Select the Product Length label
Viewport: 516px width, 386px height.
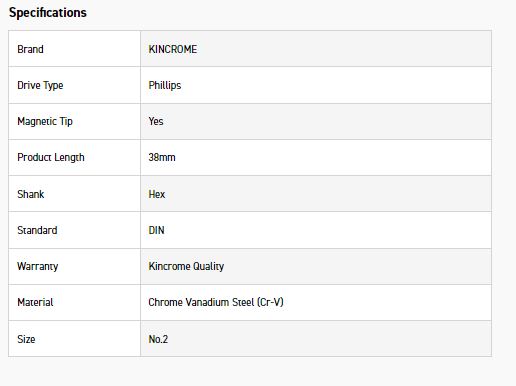click(51, 158)
